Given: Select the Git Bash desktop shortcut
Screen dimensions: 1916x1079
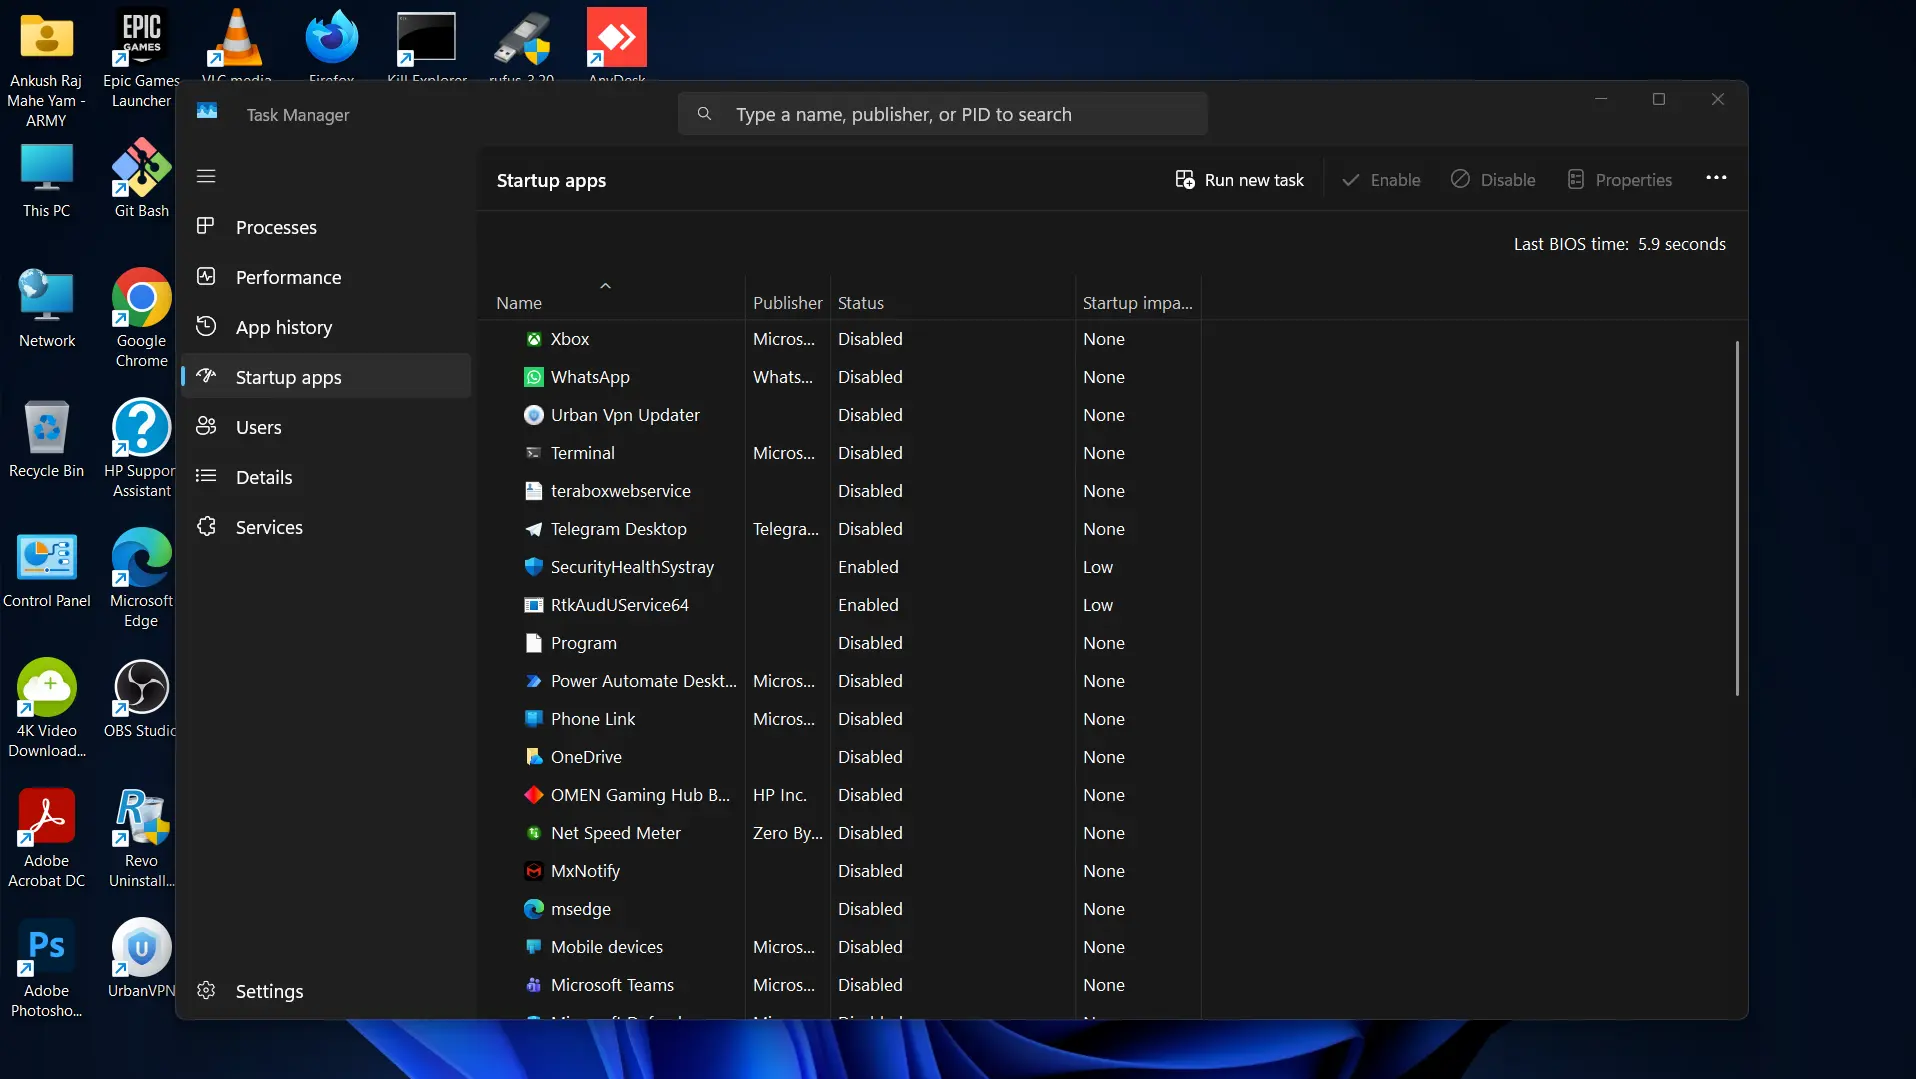Looking at the screenshot, I should tap(141, 179).
